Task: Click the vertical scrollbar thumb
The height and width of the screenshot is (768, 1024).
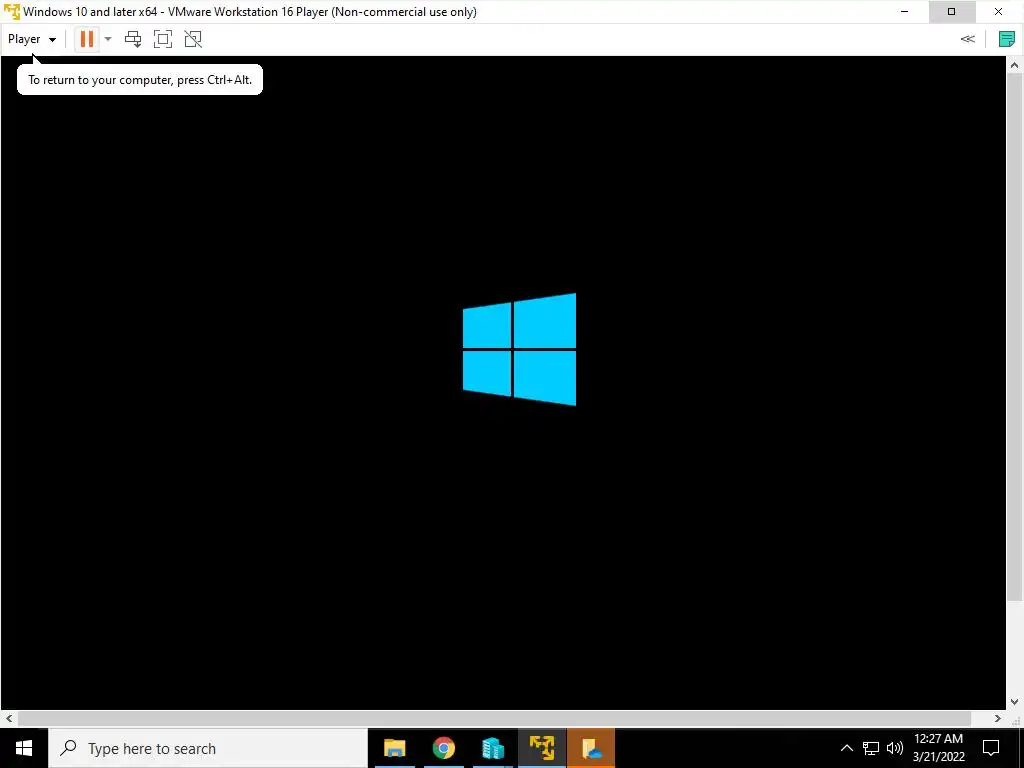Action: point(1015,338)
